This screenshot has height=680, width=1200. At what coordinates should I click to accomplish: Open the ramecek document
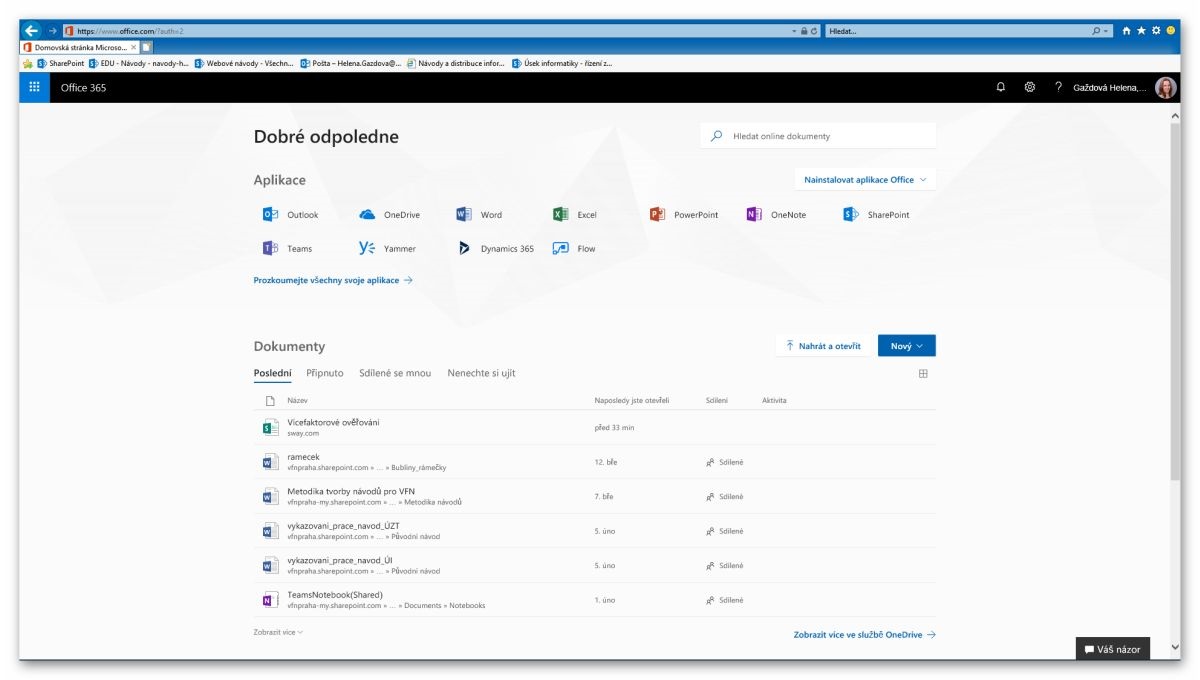coord(303,457)
